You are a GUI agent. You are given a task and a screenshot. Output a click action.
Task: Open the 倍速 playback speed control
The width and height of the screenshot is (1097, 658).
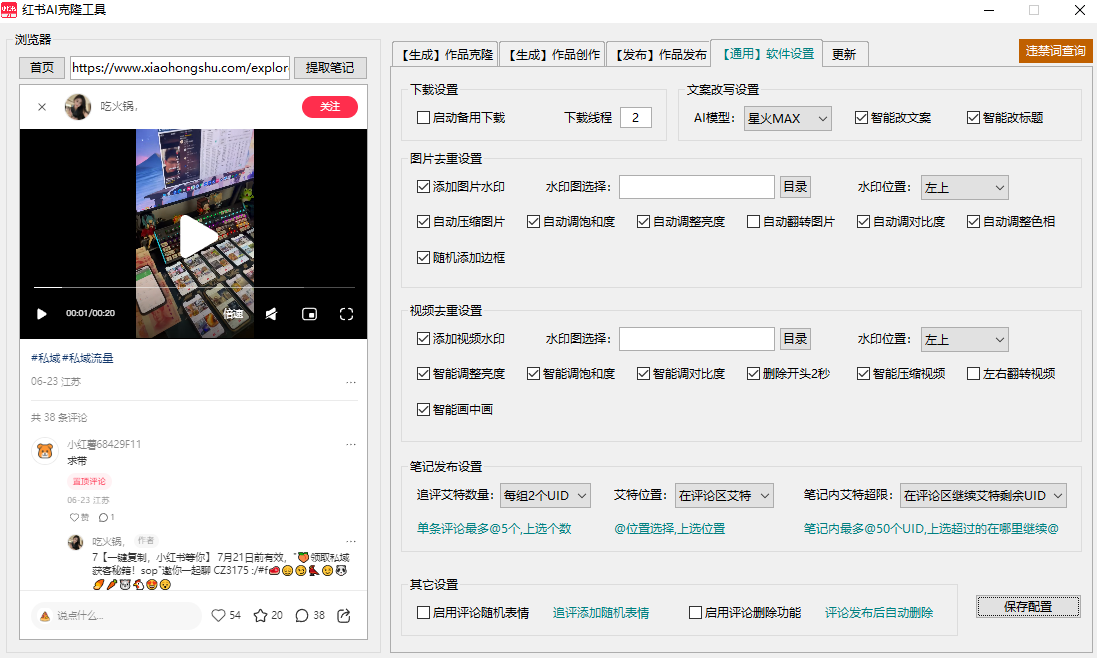[234, 314]
